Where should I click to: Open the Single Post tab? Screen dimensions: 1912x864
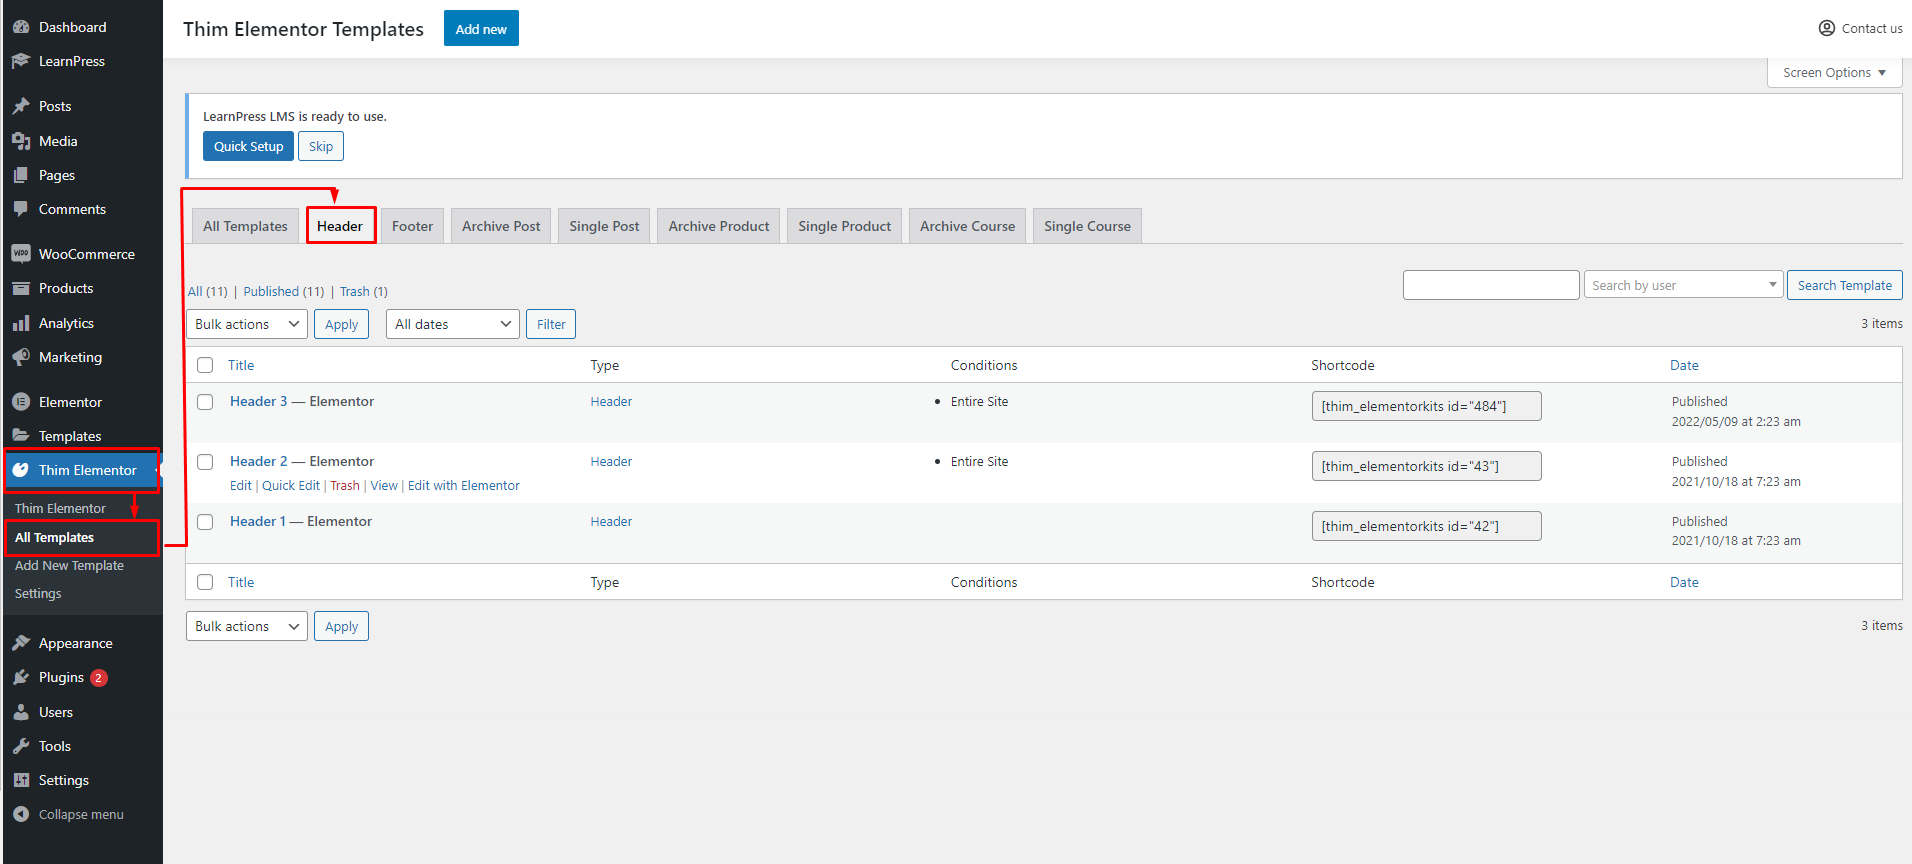pos(604,226)
